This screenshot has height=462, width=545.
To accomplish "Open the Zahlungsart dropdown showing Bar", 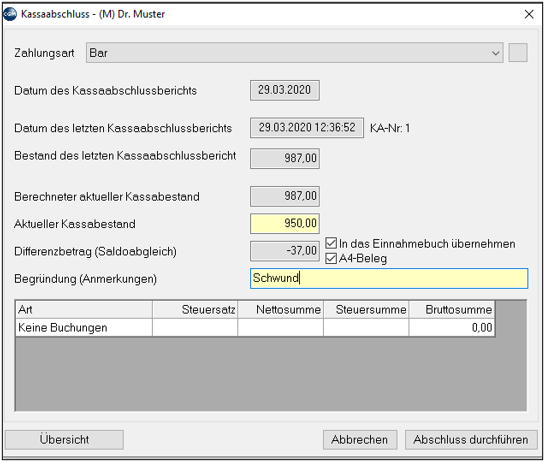I will tap(294, 53).
